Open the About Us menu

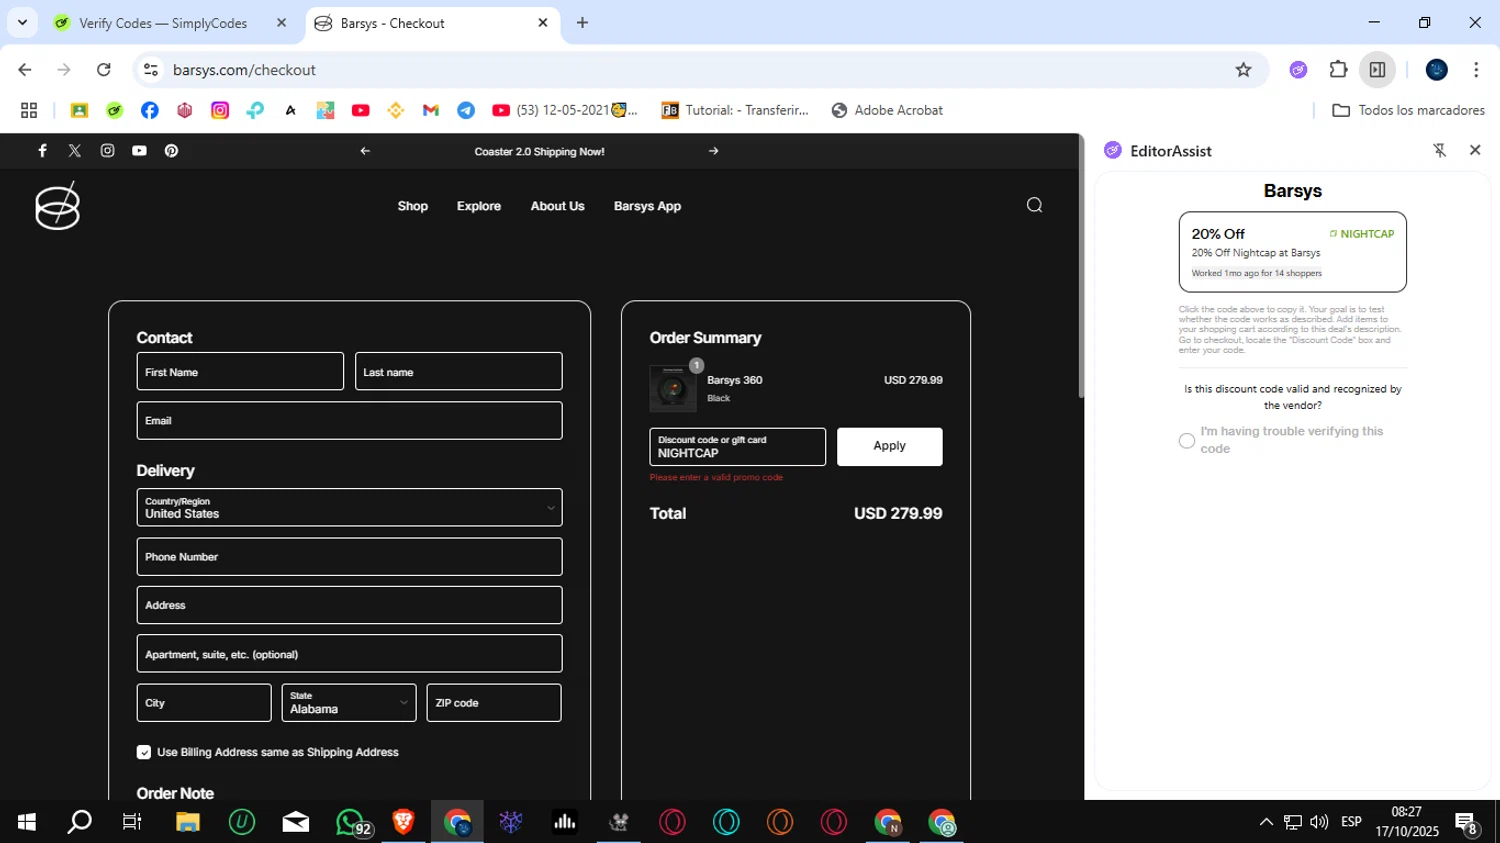557,206
